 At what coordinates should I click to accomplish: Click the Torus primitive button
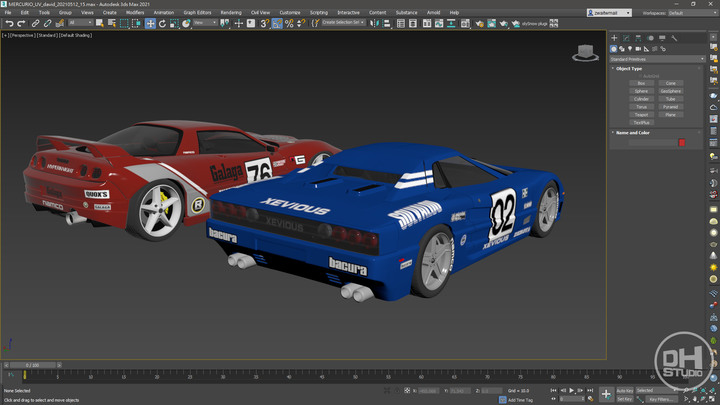[x=641, y=107]
